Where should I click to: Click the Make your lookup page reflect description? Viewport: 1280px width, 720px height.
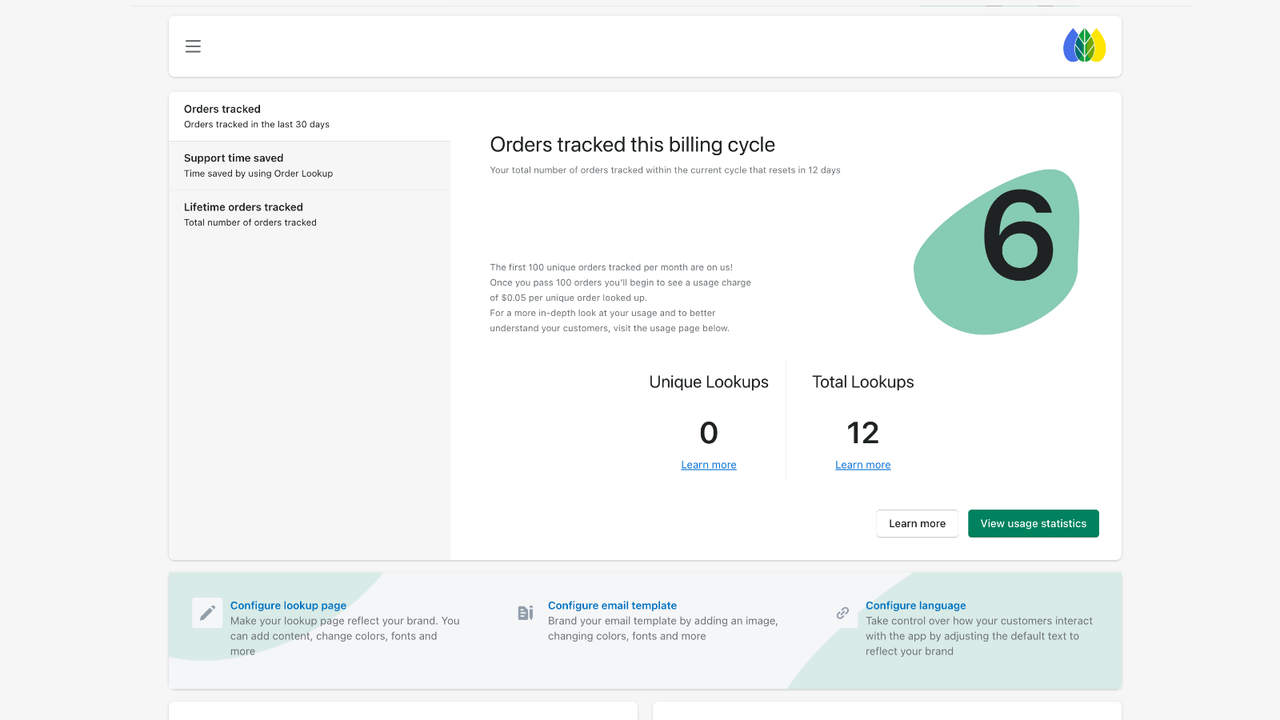pos(345,636)
